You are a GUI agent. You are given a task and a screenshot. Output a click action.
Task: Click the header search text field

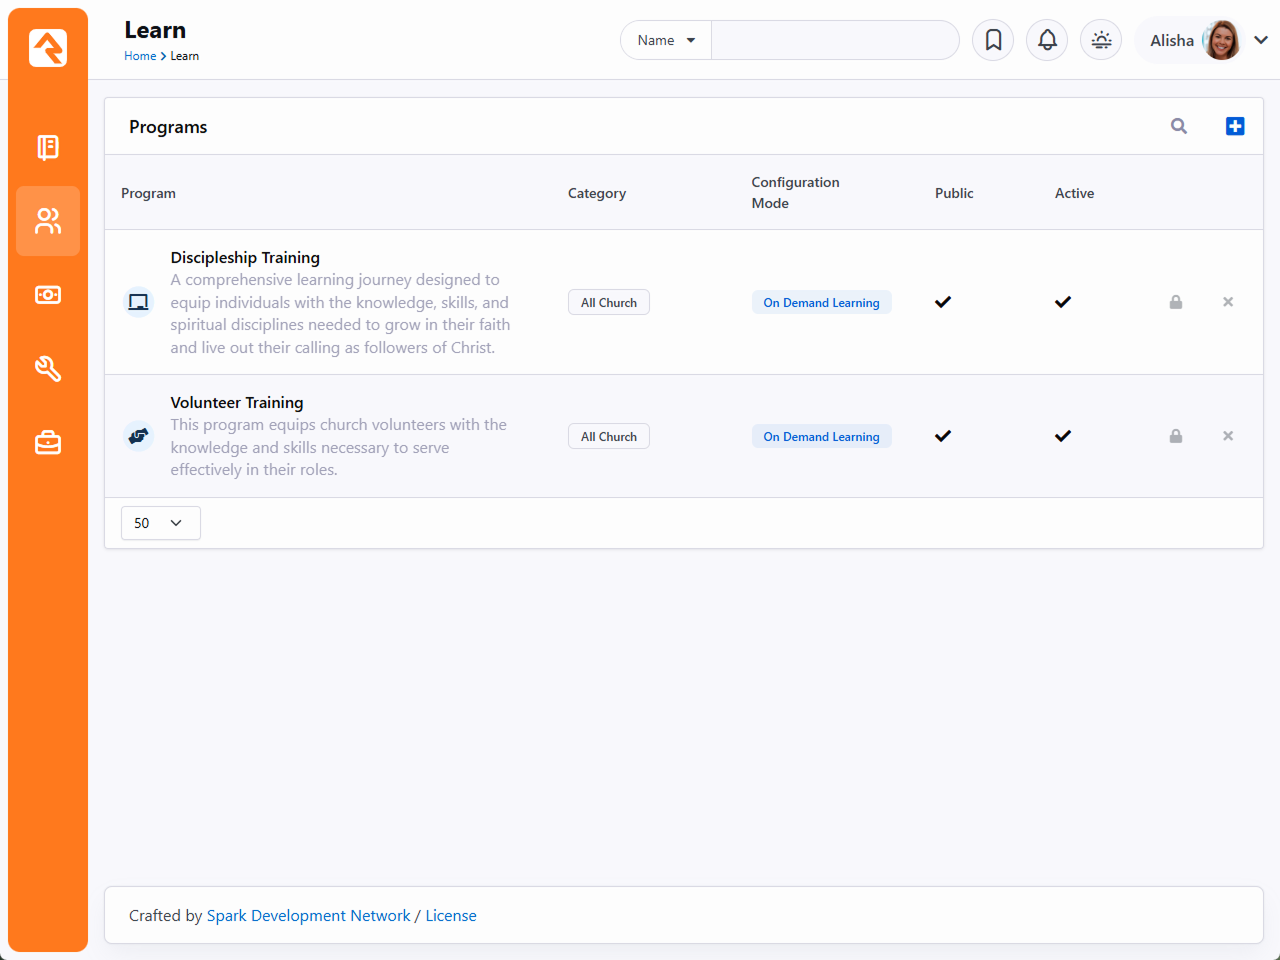pyautogui.click(x=834, y=40)
